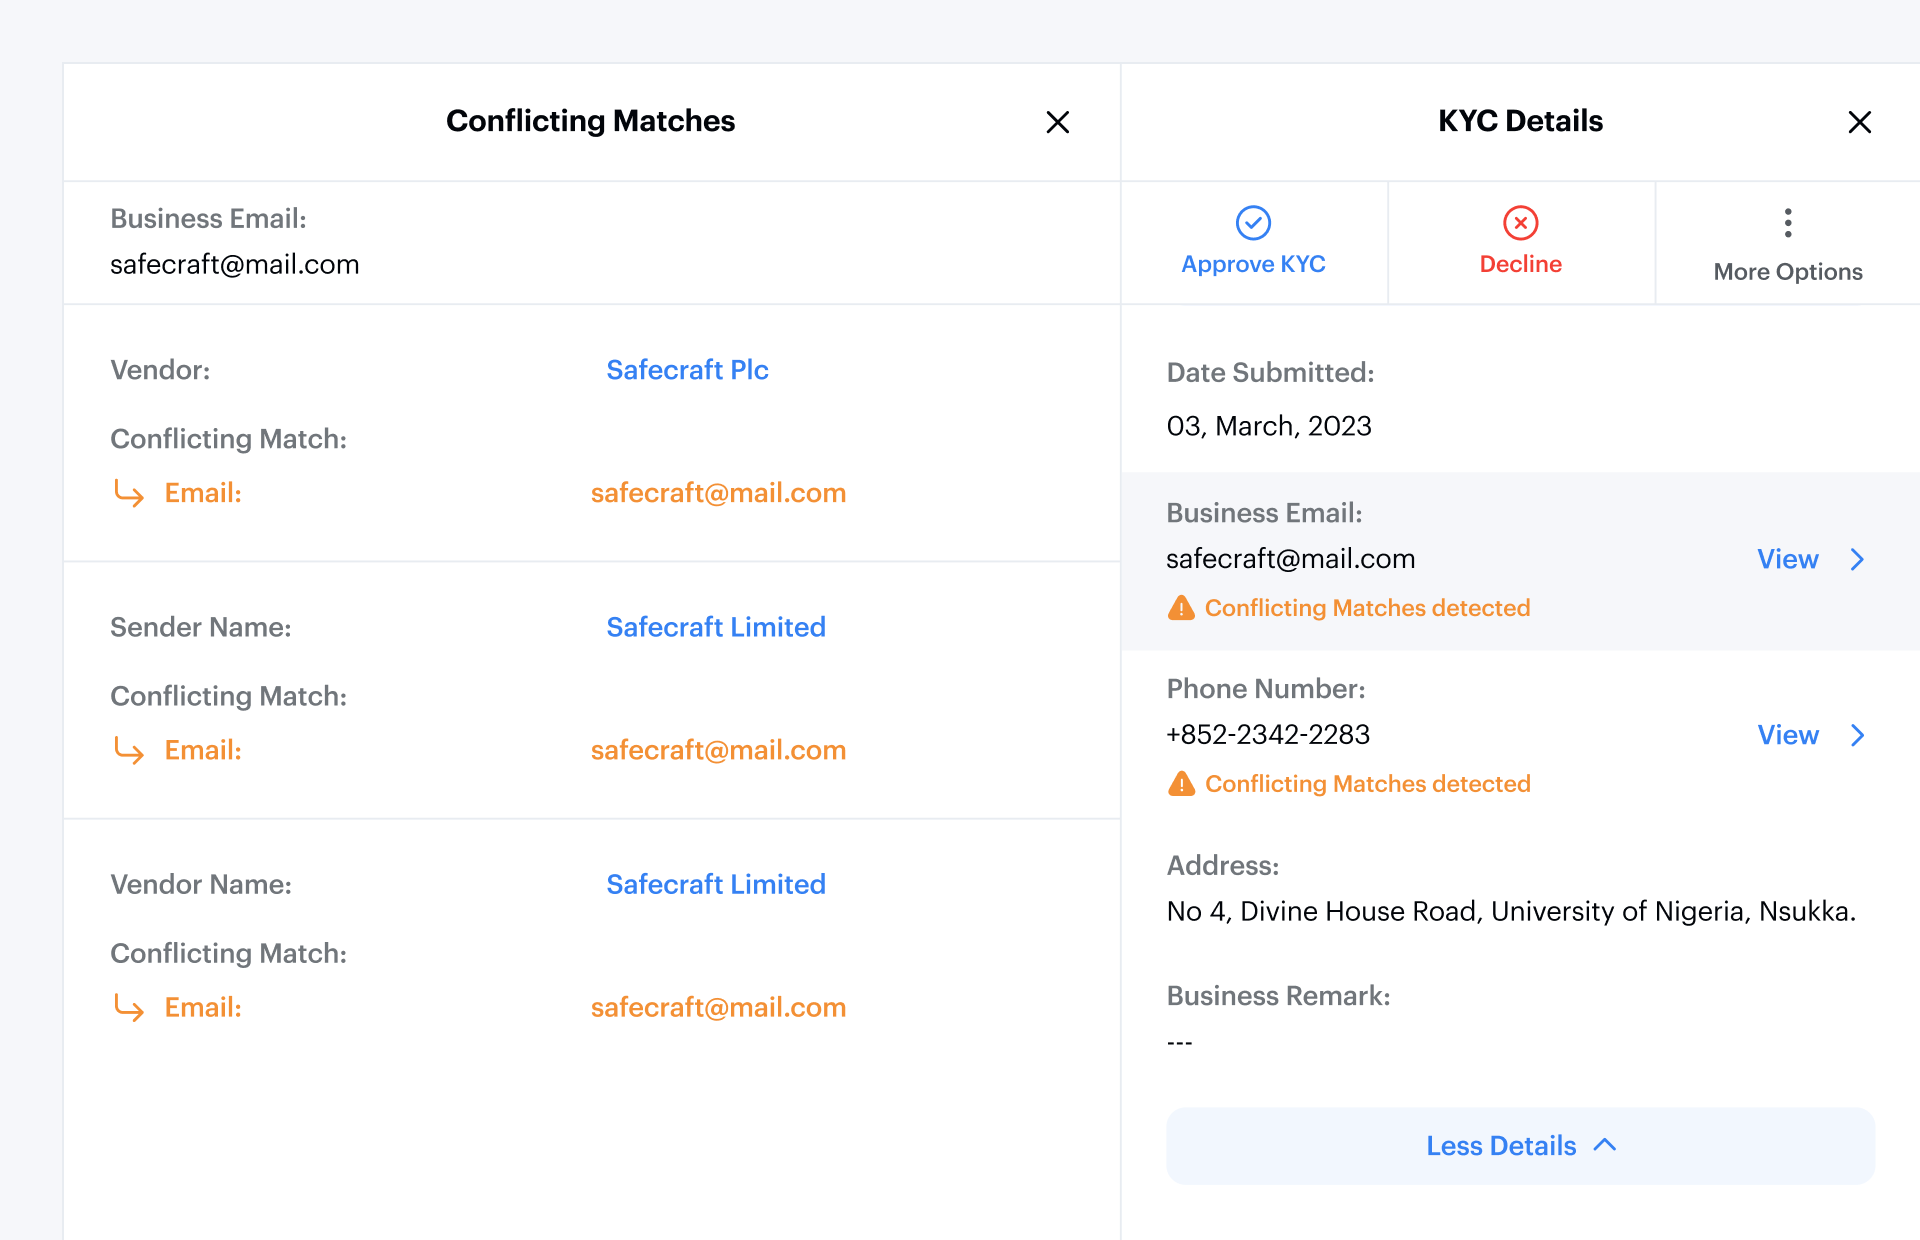
Task: Click Conflicting Matches detected under Business Email
Action: (1367, 608)
